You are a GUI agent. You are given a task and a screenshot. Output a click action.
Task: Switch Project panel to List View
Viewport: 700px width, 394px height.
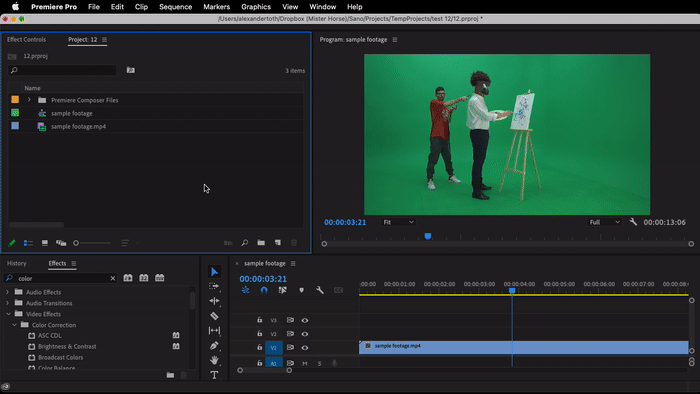pyautogui.click(x=28, y=243)
